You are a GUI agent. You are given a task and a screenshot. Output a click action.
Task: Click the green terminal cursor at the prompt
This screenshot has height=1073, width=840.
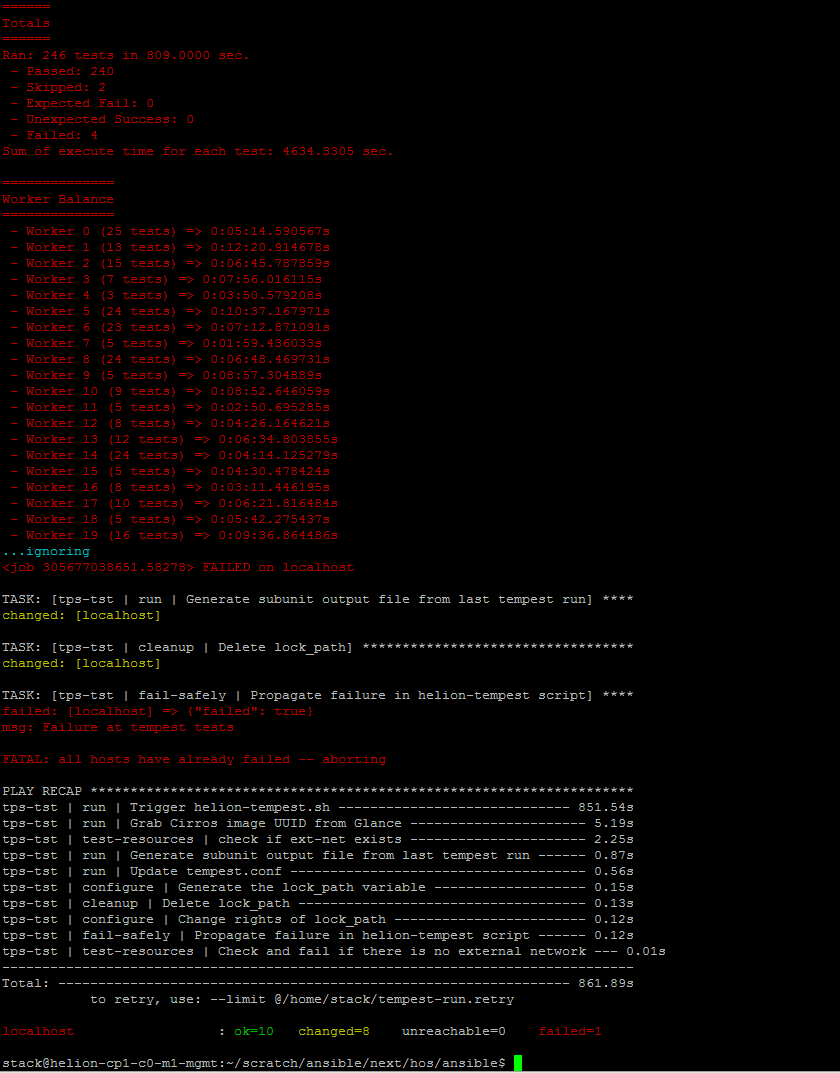[x=518, y=1063]
